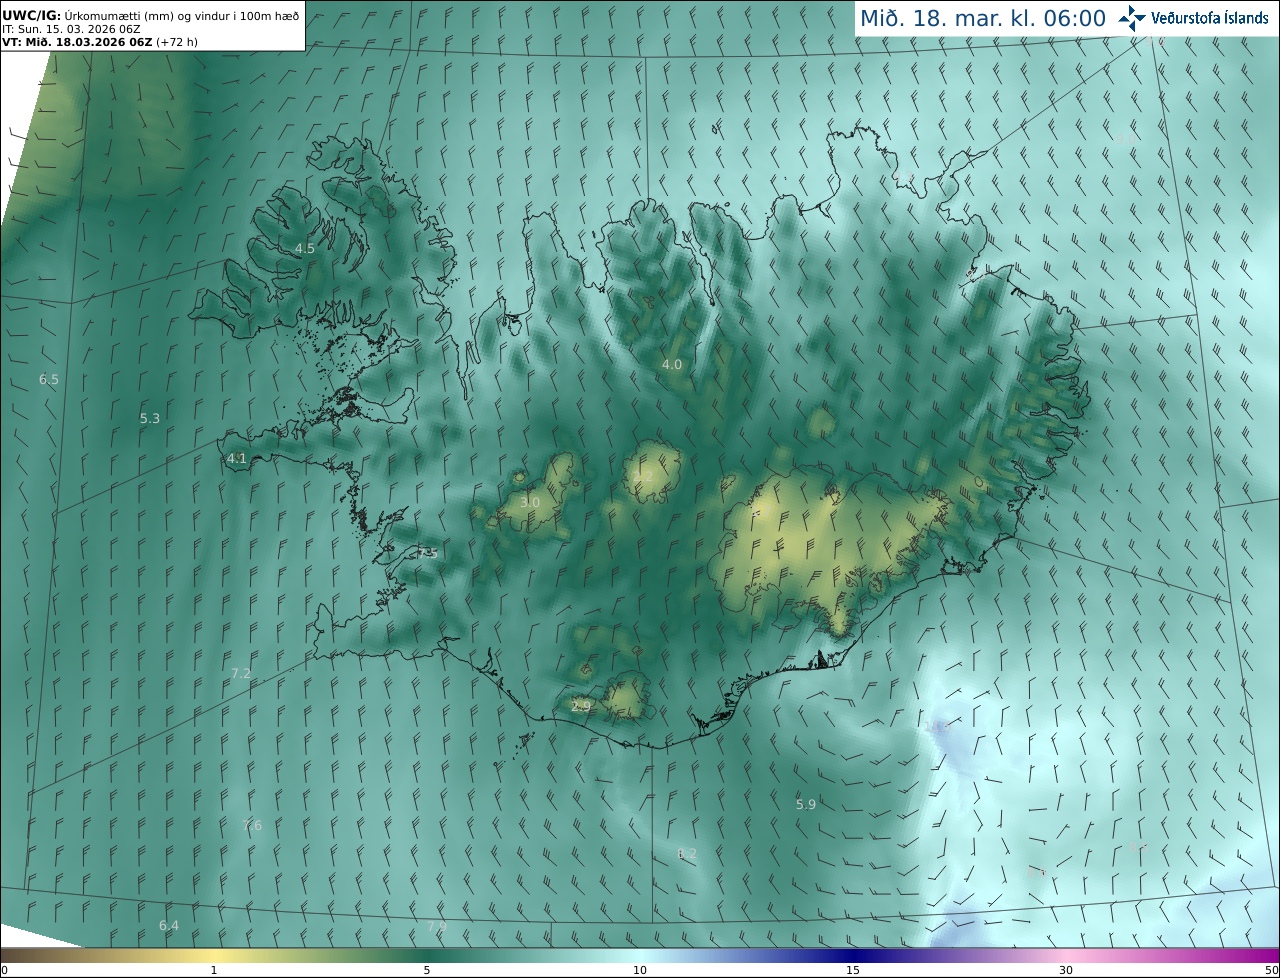The width and height of the screenshot is (1280, 978).
Task: Click the 5.9 value on the map
Action: pos(805,804)
